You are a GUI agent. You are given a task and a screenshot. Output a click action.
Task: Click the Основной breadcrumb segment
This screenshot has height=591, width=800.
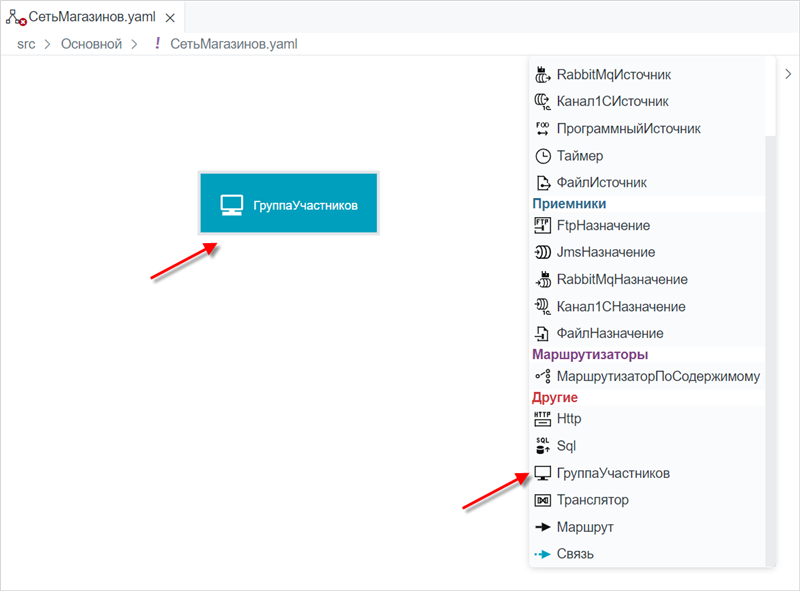(x=91, y=44)
